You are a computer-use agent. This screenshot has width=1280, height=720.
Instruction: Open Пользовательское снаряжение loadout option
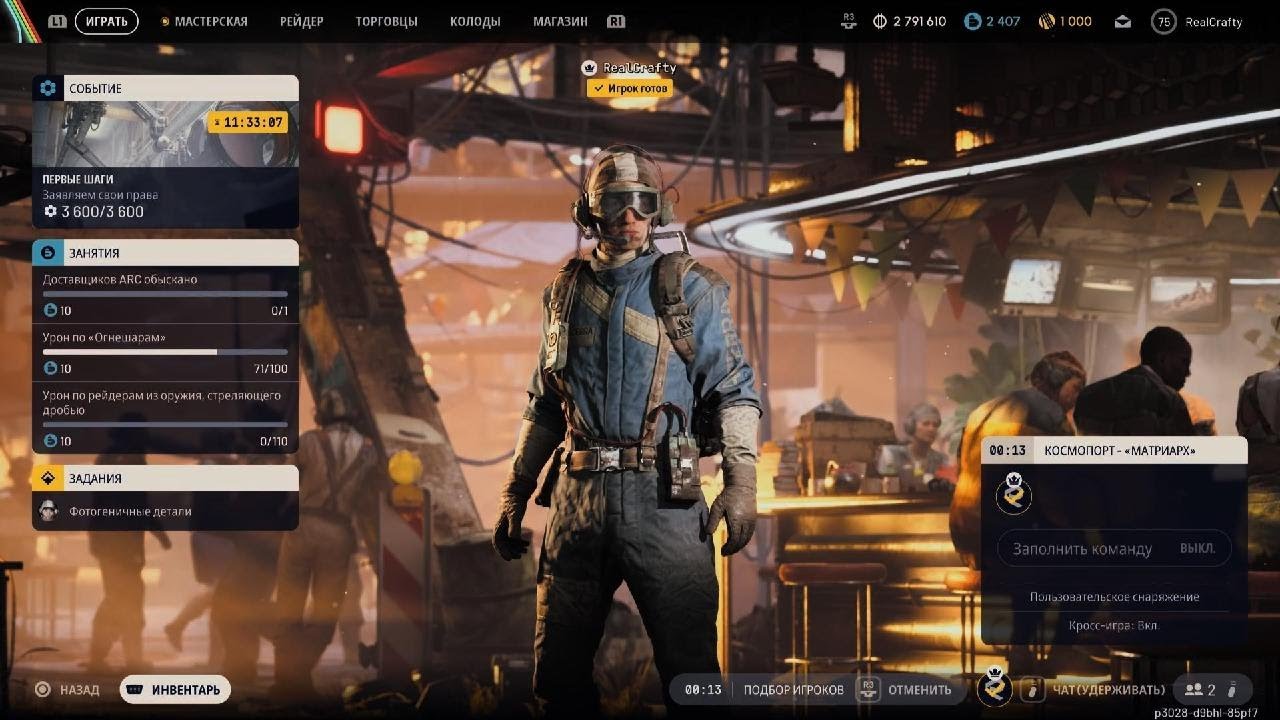1114,597
